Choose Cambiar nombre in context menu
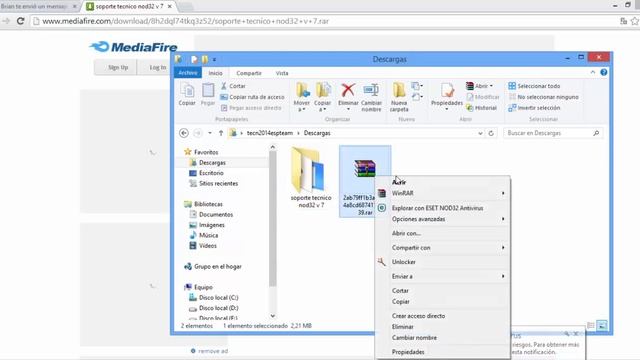This screenshot has height=360, width=640. [x=443, y=338]
